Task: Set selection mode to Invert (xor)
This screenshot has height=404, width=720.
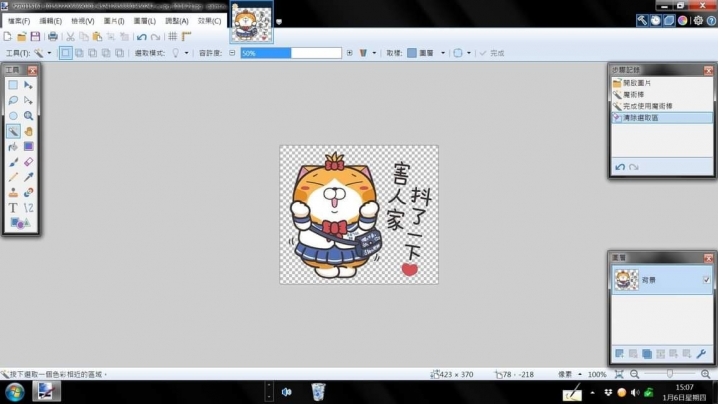Action: tap(119, 53)
